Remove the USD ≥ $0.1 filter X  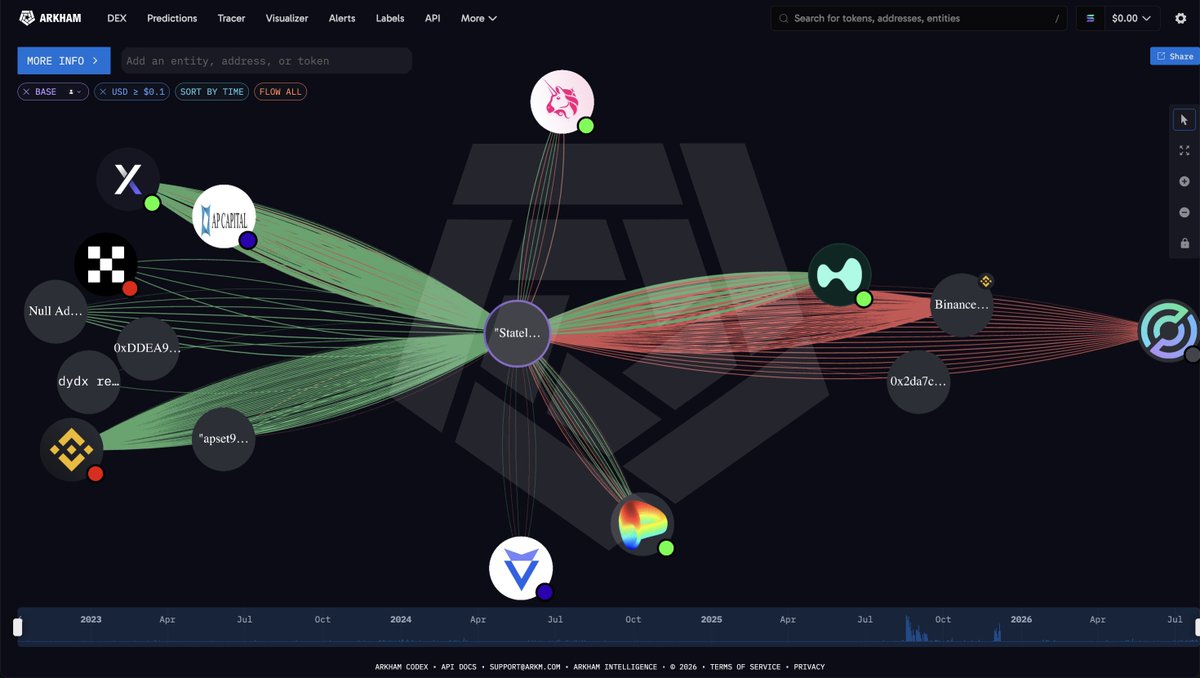coord(103,92)
